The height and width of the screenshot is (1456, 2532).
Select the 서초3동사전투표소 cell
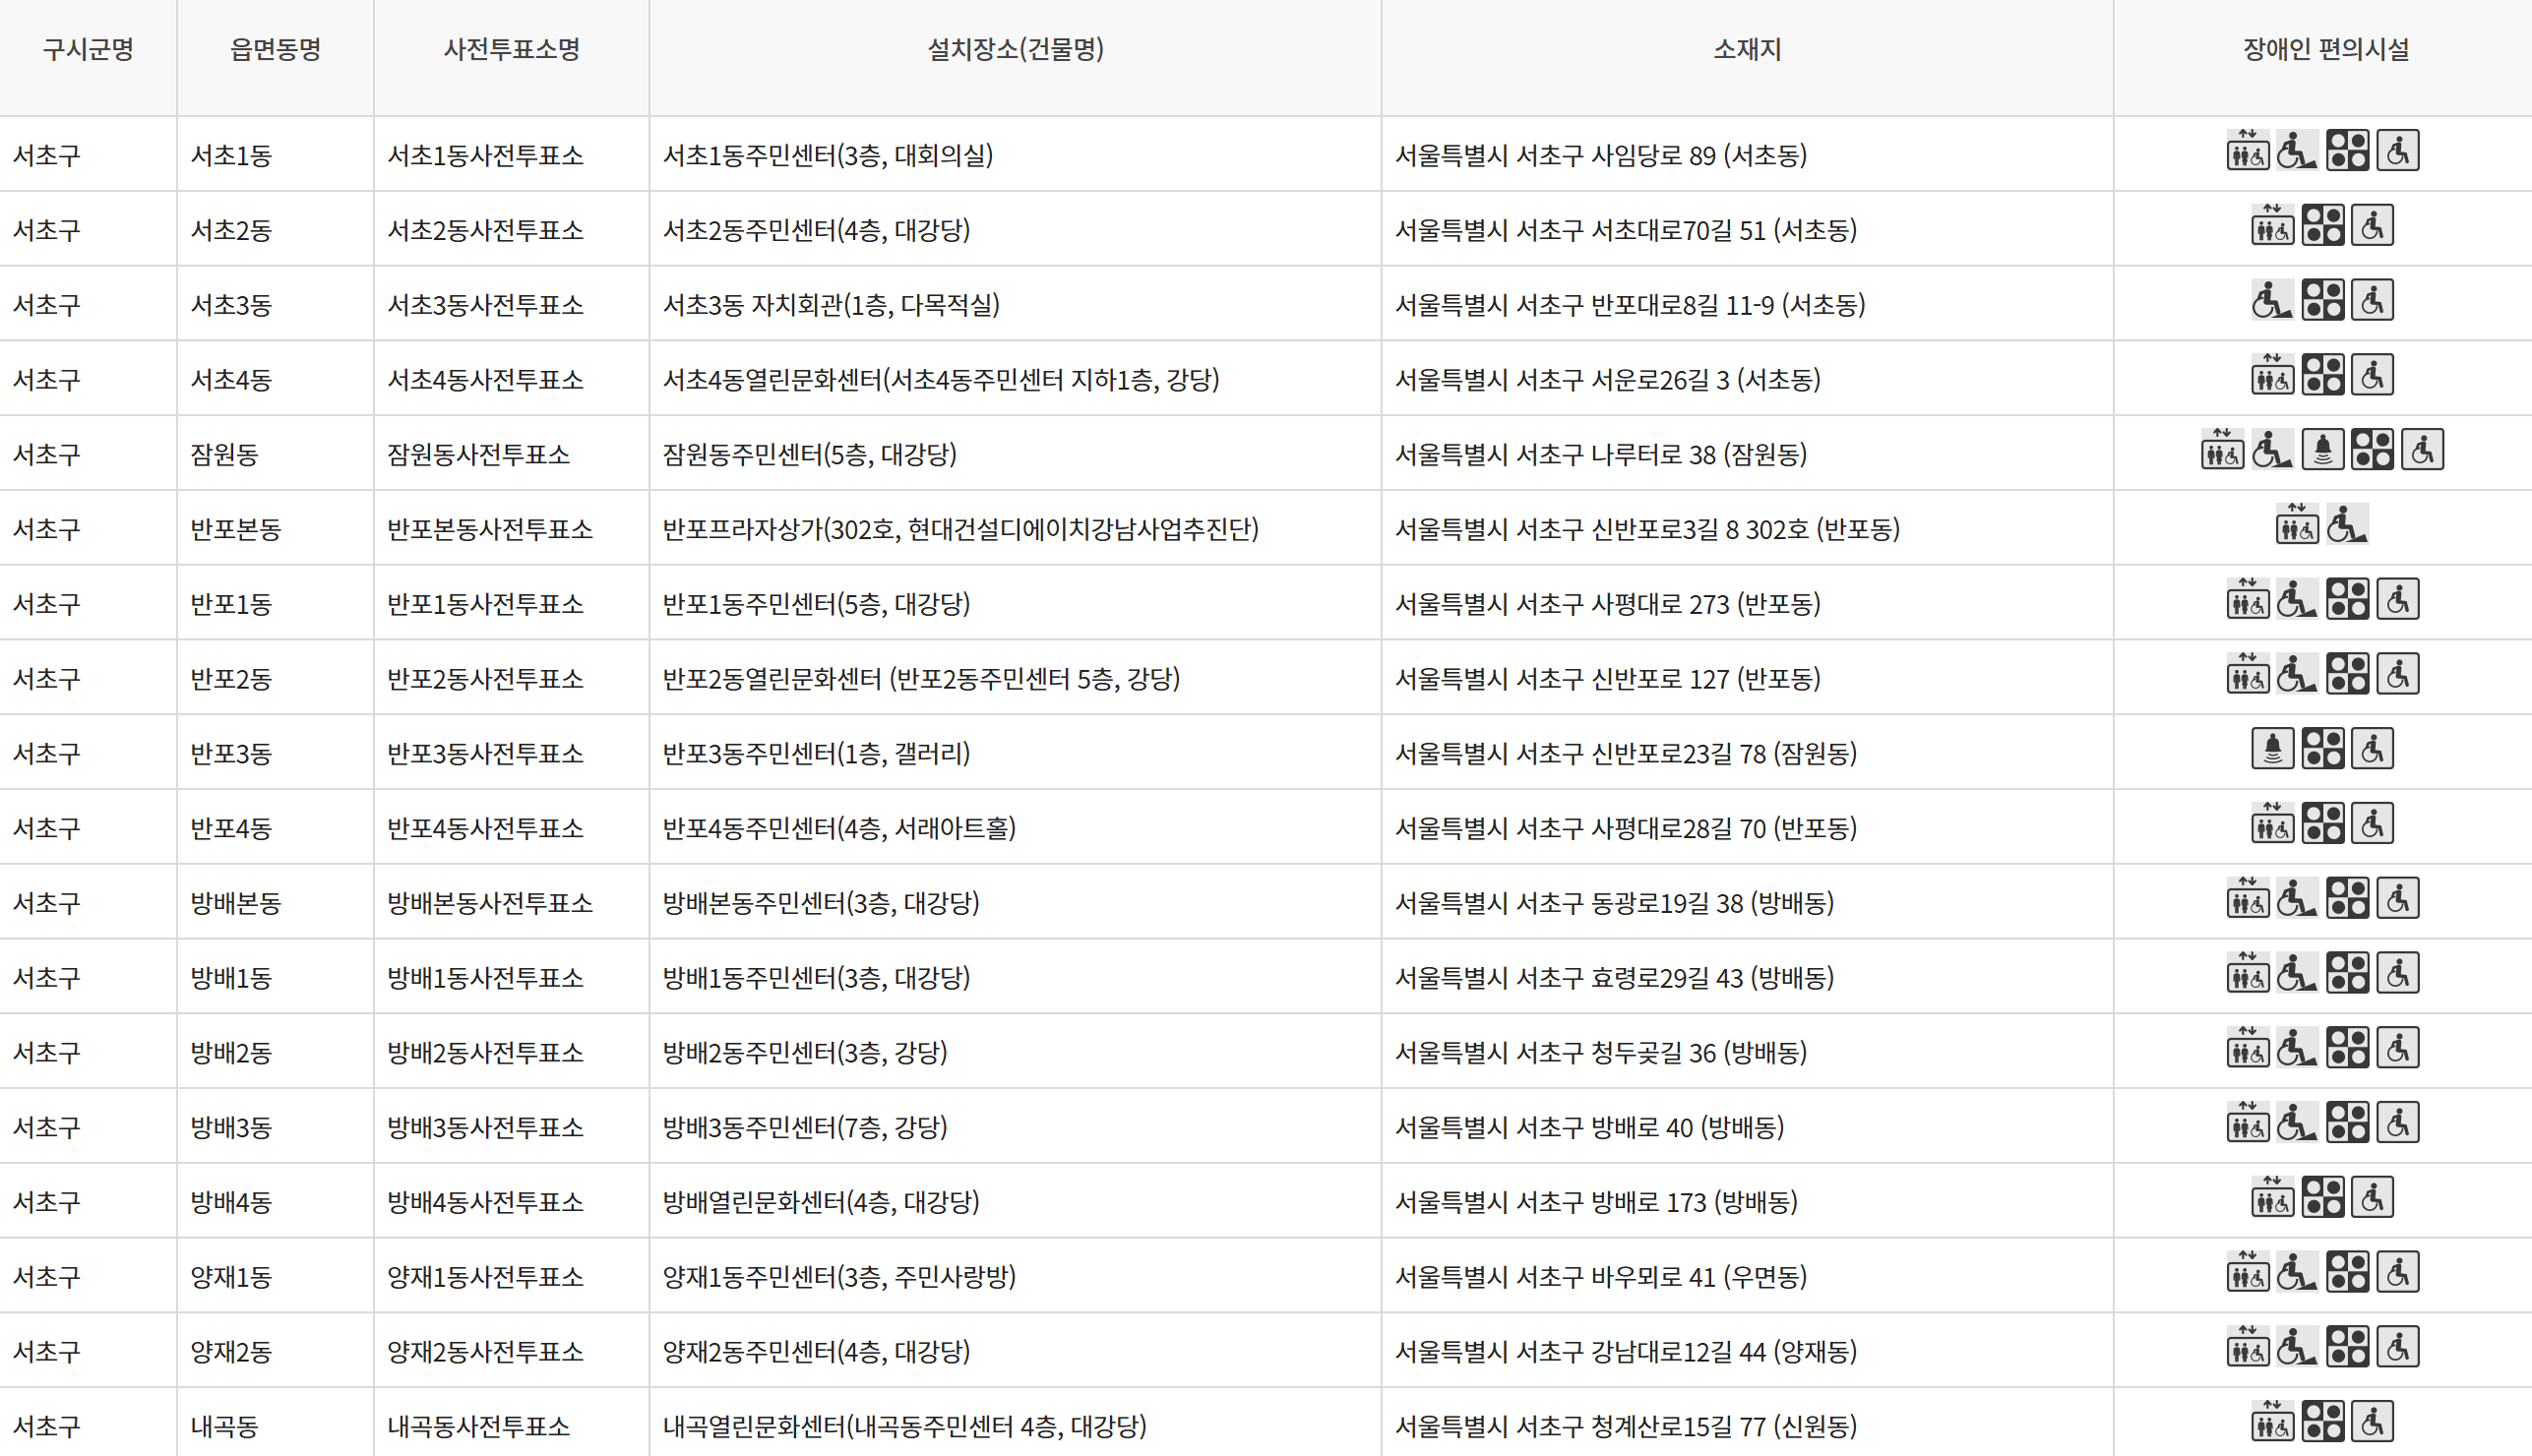point(485,305)
